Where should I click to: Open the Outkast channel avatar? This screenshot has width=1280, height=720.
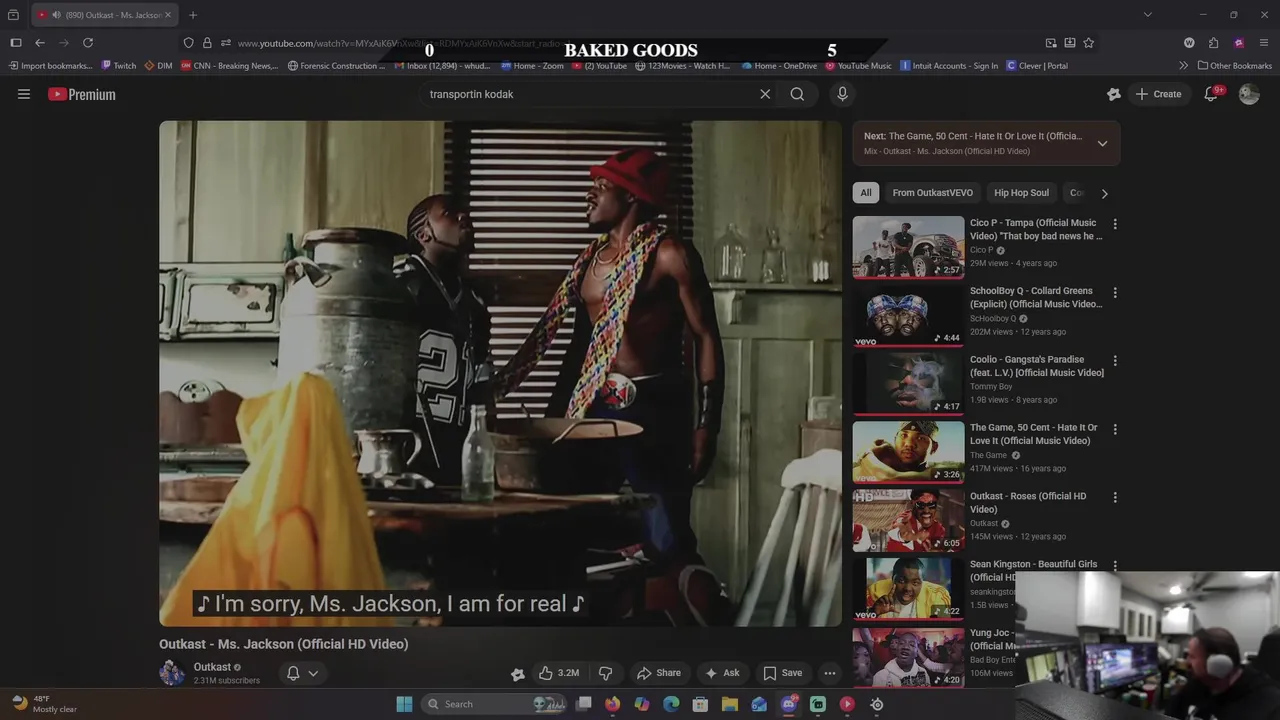pos(172,673)
